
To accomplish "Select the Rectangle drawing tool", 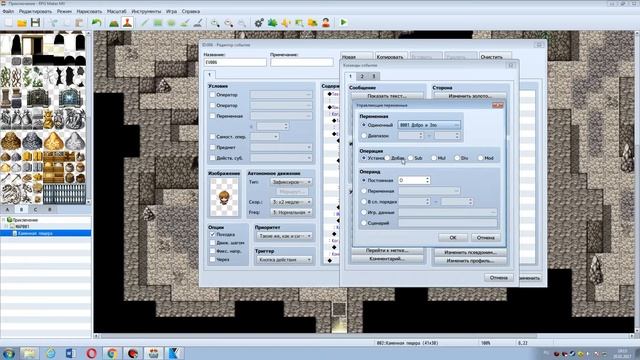I will tap(158, 23).
